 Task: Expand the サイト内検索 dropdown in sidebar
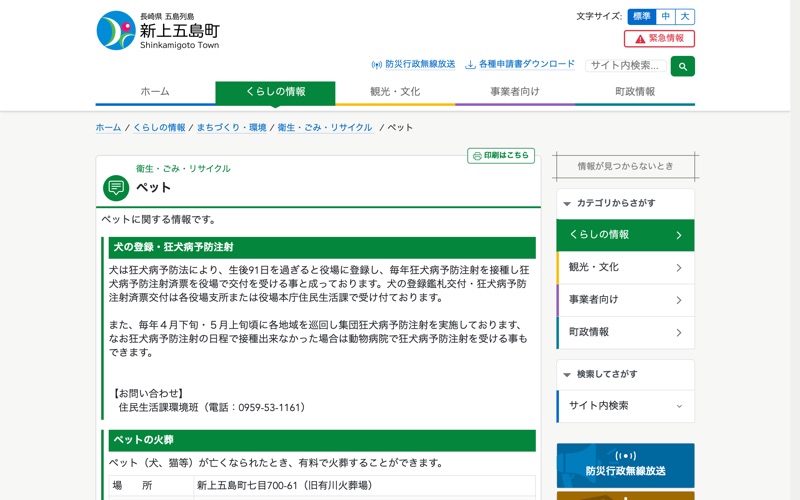pyautogui.click(x=626, y=406)
